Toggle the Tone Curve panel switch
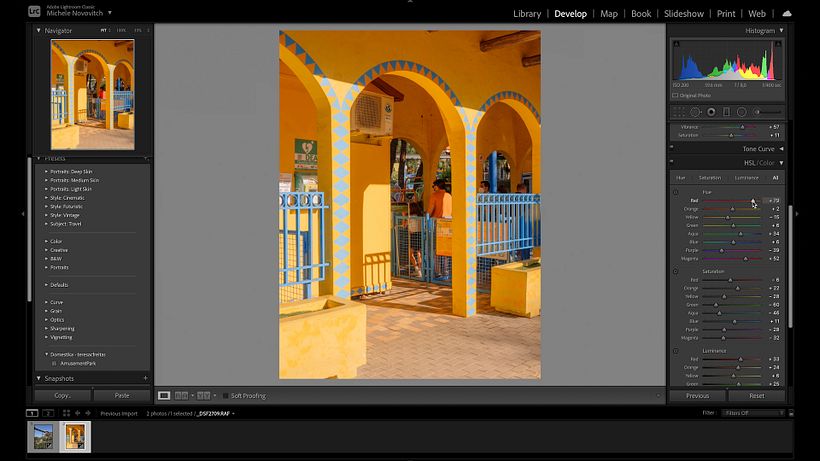 click(x=672, y=147)
